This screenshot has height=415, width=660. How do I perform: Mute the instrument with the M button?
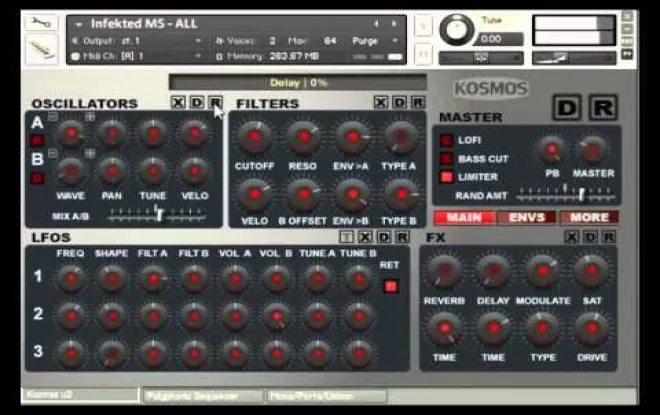click(x=423, y=55)
